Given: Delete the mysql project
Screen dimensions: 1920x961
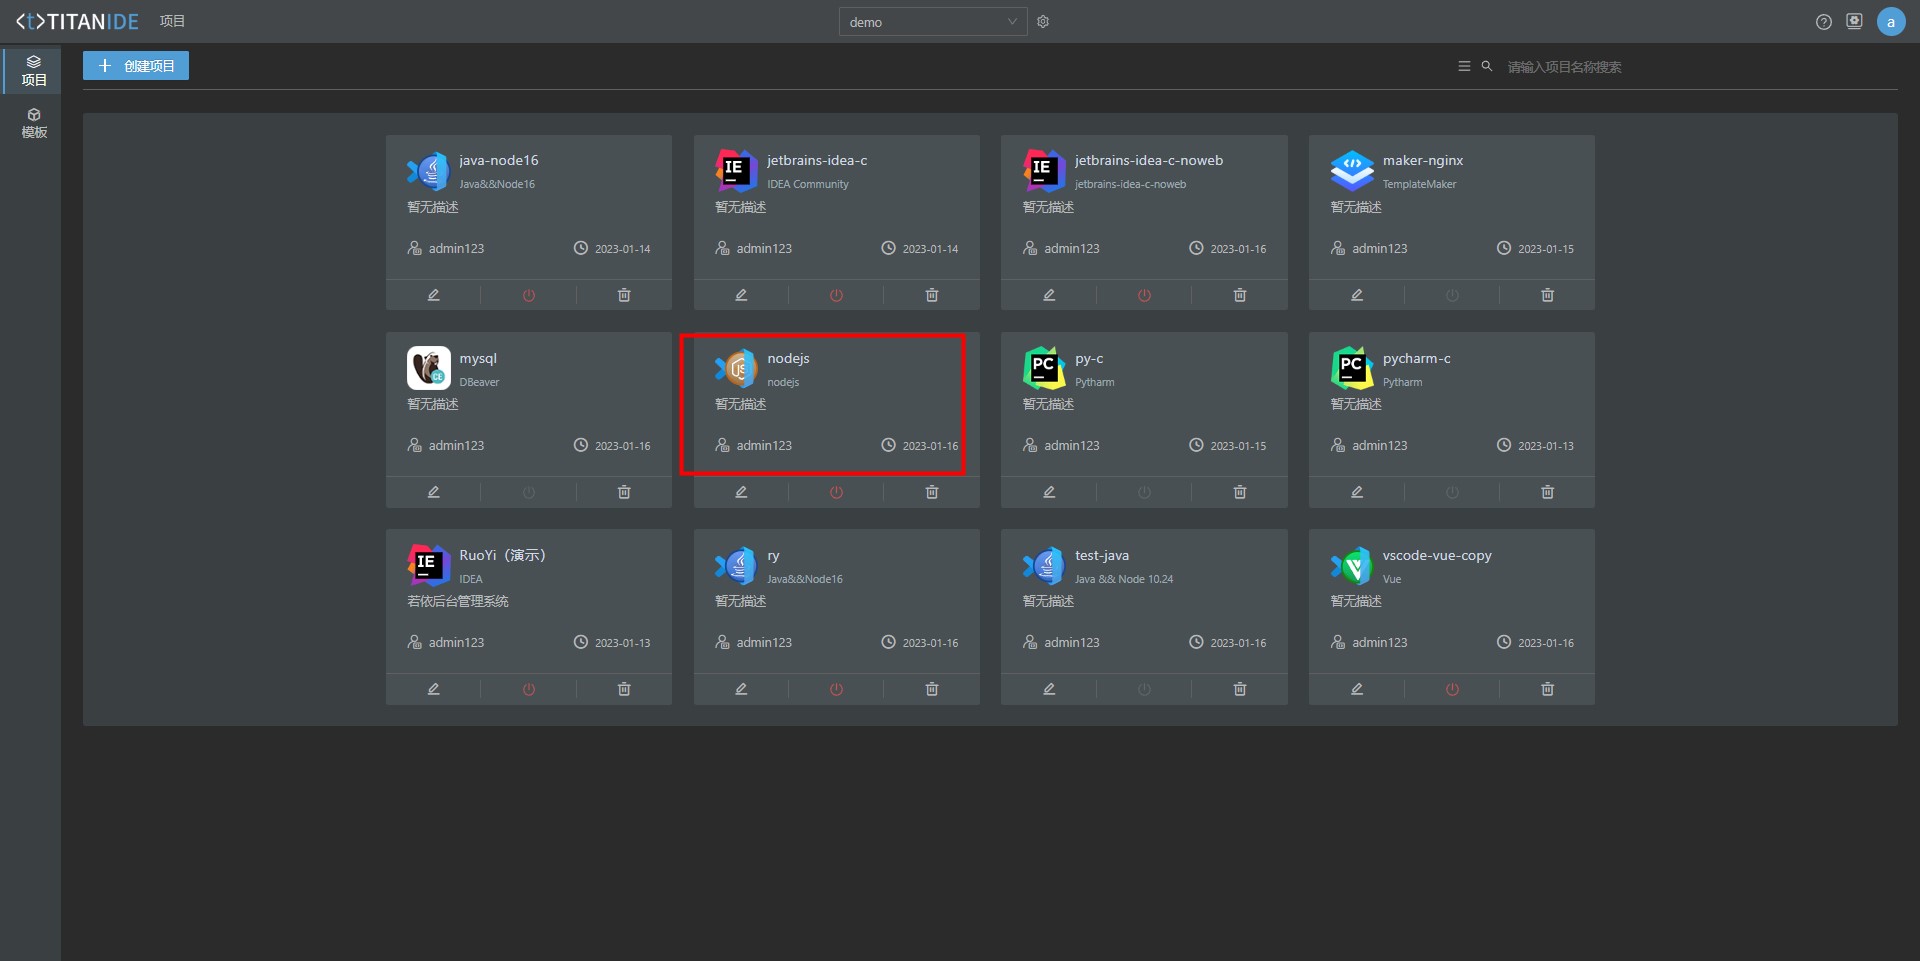Looking at the screenshot, I should coord(624,492).
